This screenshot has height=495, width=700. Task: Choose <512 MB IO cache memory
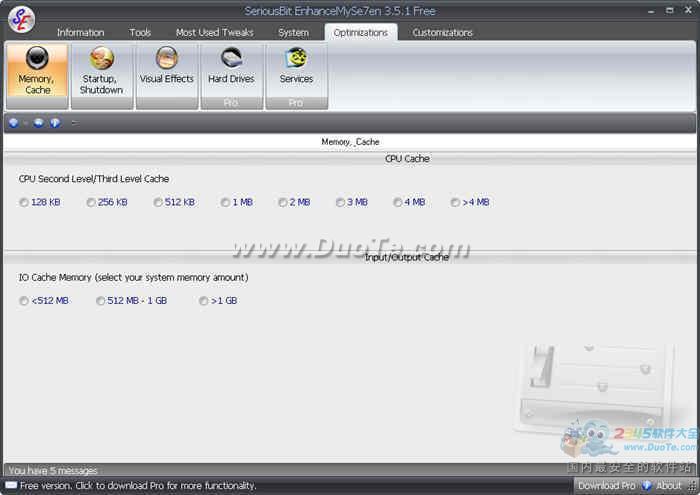pyautogui.click(x=44, y=301)
